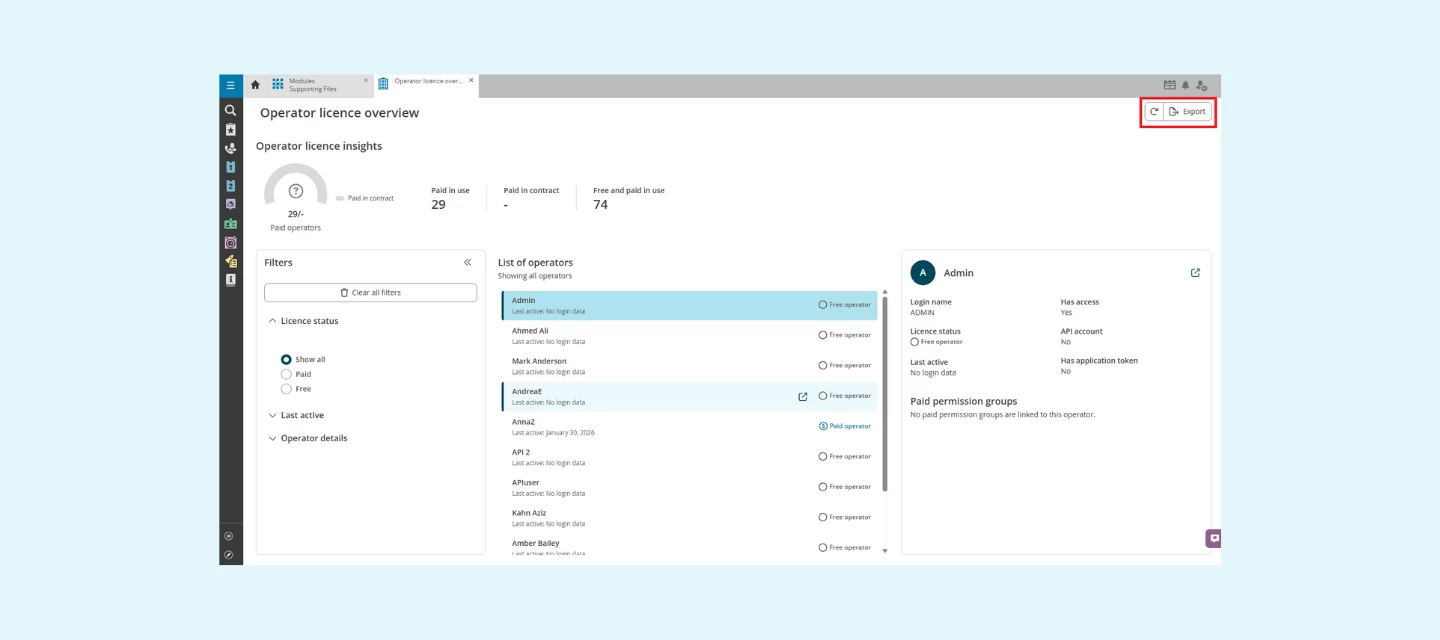
Task: Collapse the Filters panel with double chevron
Action: (x=467, y=262)
